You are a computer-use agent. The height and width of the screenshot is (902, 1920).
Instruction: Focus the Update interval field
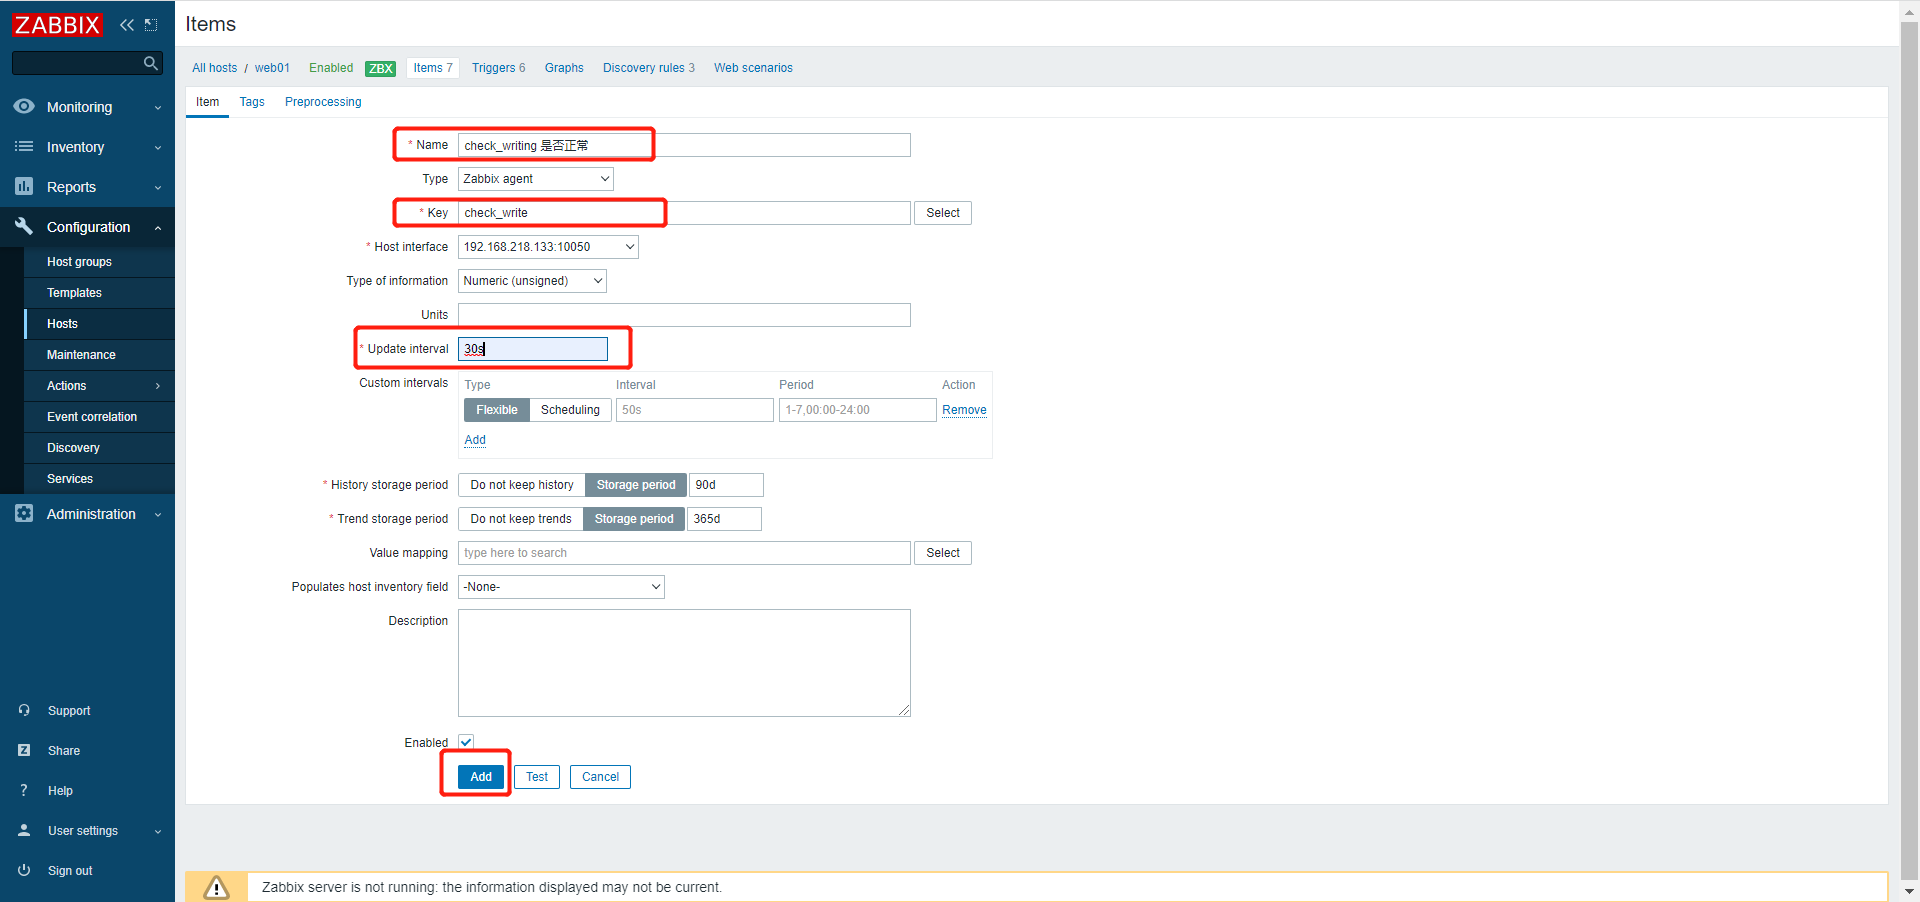click(x=533, y=349)
